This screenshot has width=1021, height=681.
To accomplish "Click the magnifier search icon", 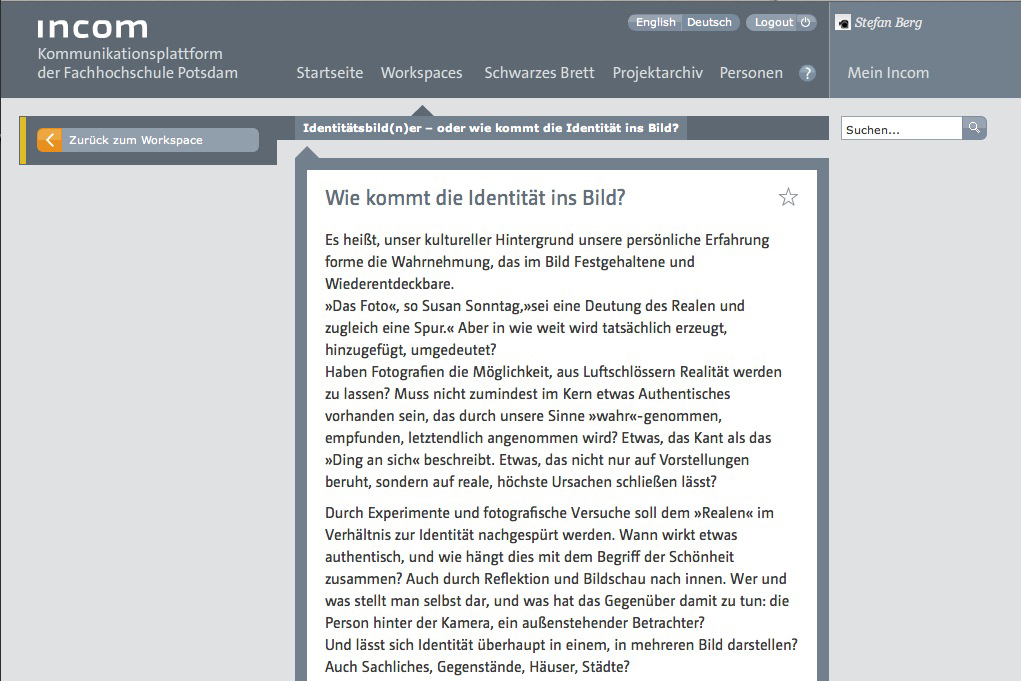I will 974,128.
